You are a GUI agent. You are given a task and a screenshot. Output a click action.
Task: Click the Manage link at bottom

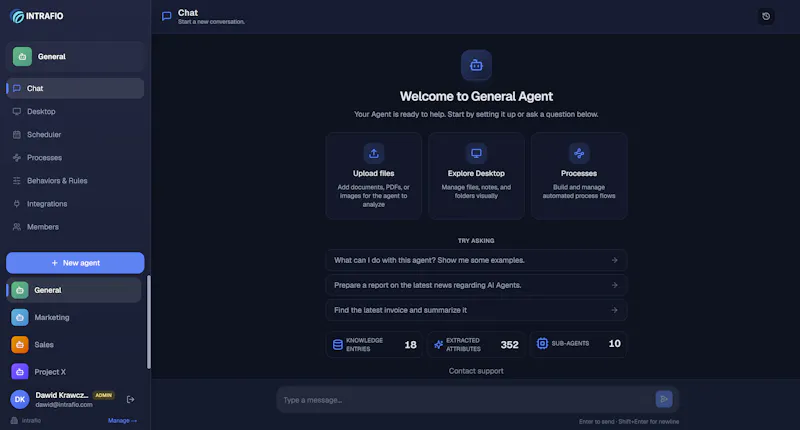[x=122, y=421]
